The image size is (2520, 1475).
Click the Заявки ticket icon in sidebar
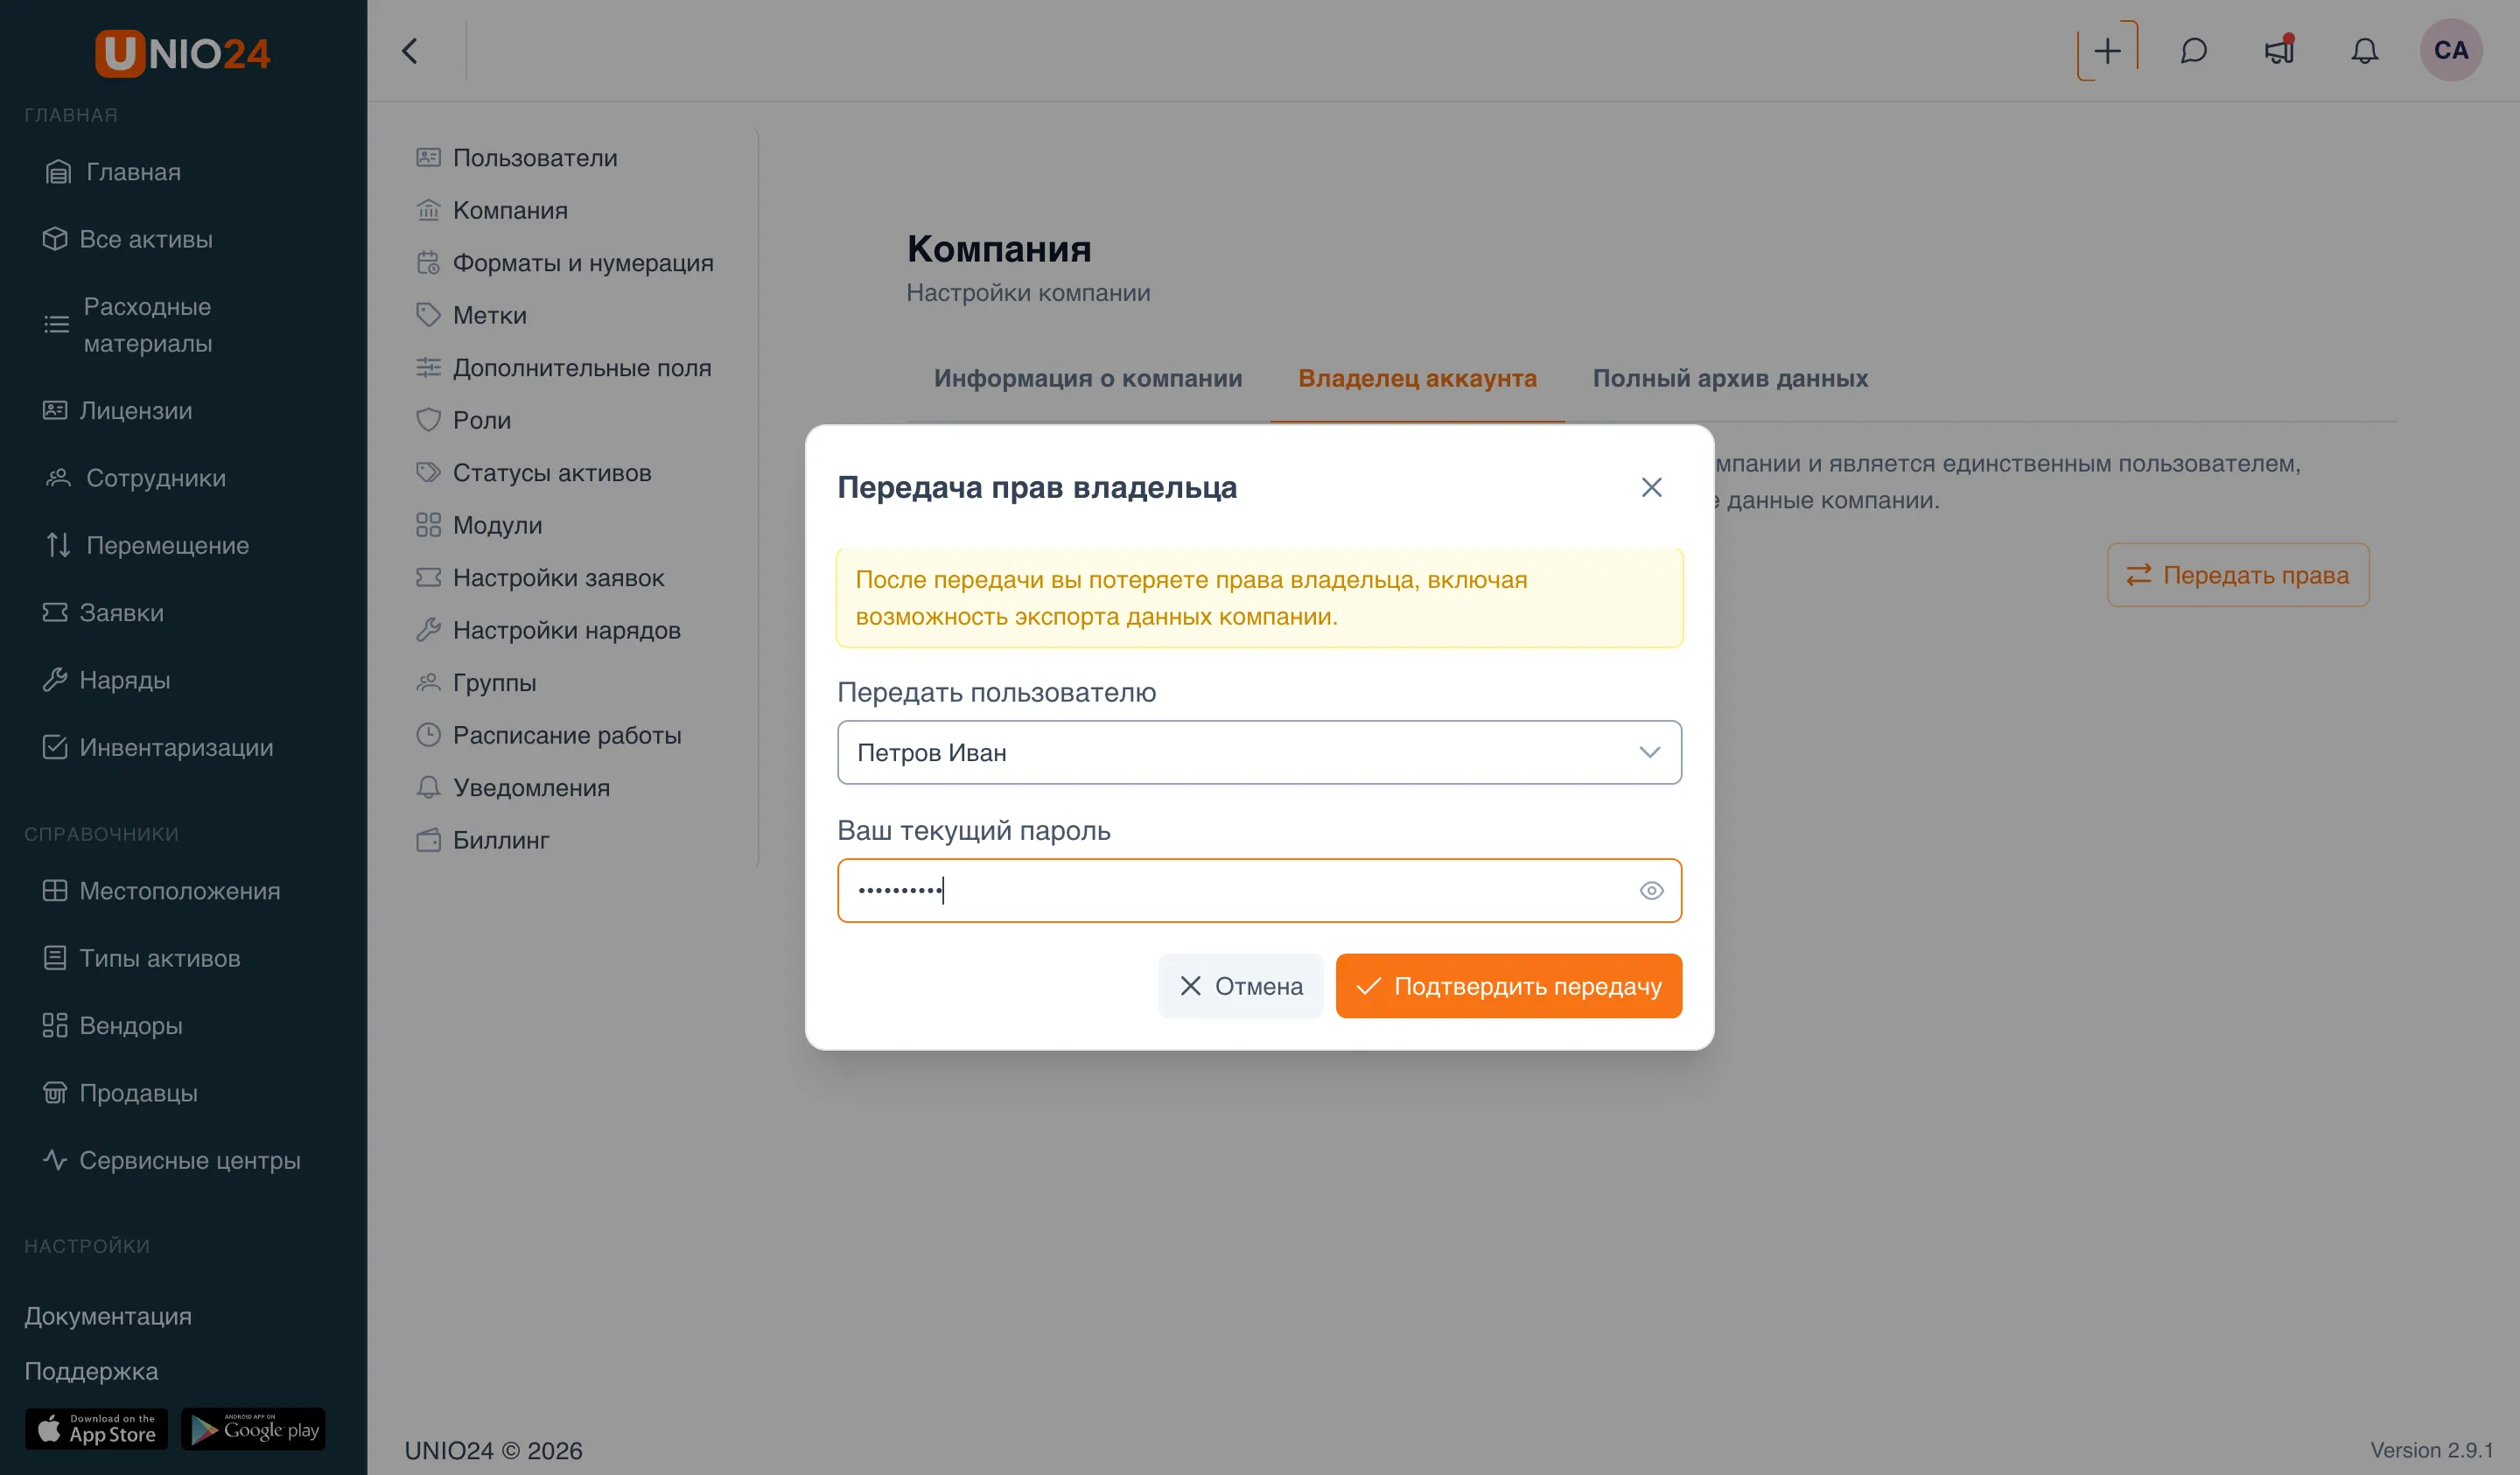pos(55,612)
